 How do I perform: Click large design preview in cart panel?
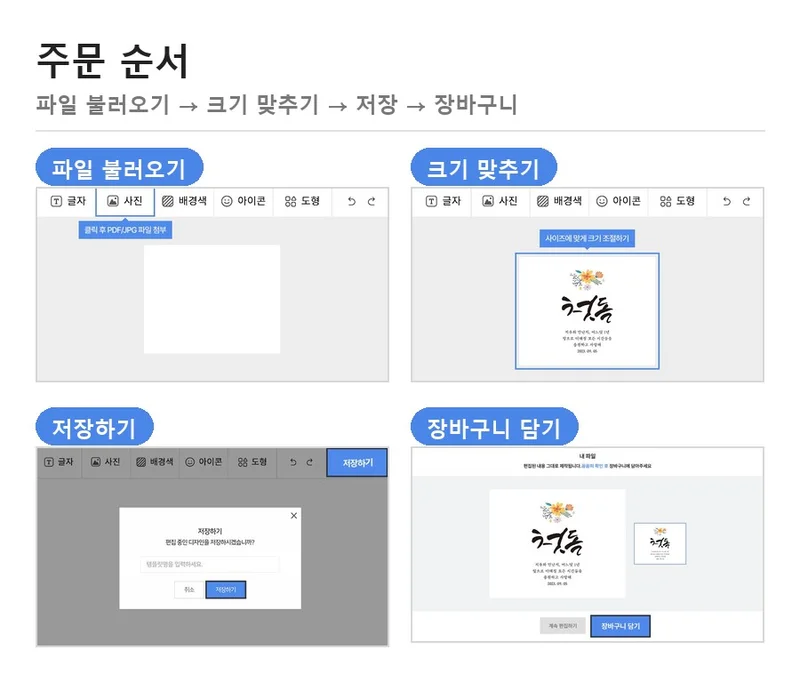coord(557,544)
